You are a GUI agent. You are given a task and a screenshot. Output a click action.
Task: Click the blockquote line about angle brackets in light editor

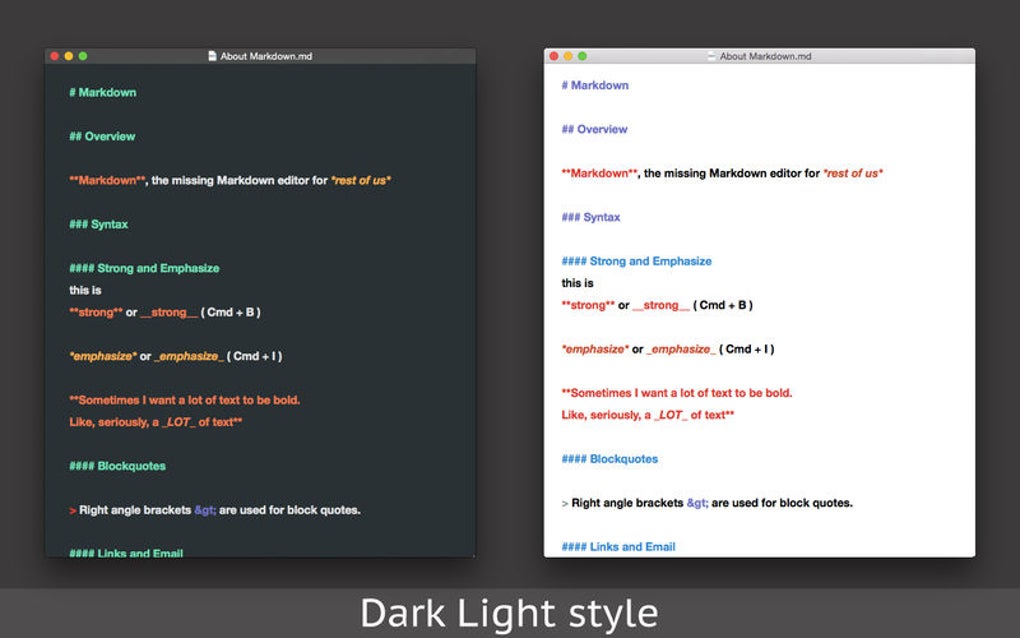tap(707, 502)
